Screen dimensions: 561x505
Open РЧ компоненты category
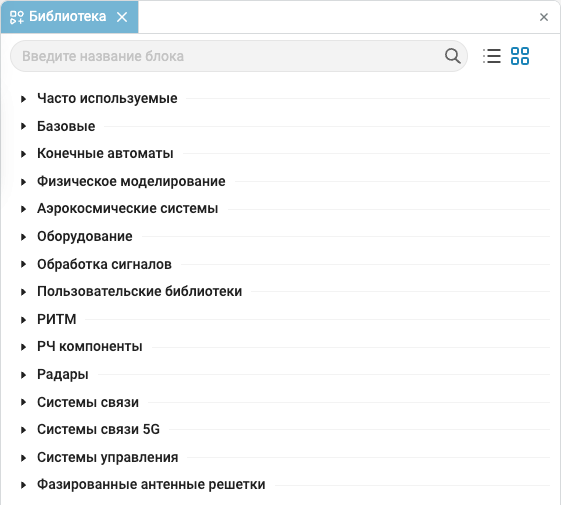(x=90, y=347)
